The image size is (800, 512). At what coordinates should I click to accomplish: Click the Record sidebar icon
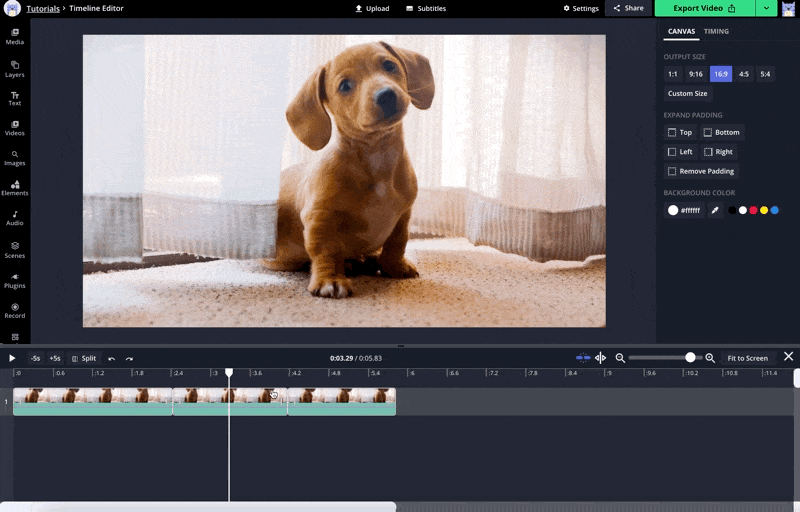click(x=15, y=310)
